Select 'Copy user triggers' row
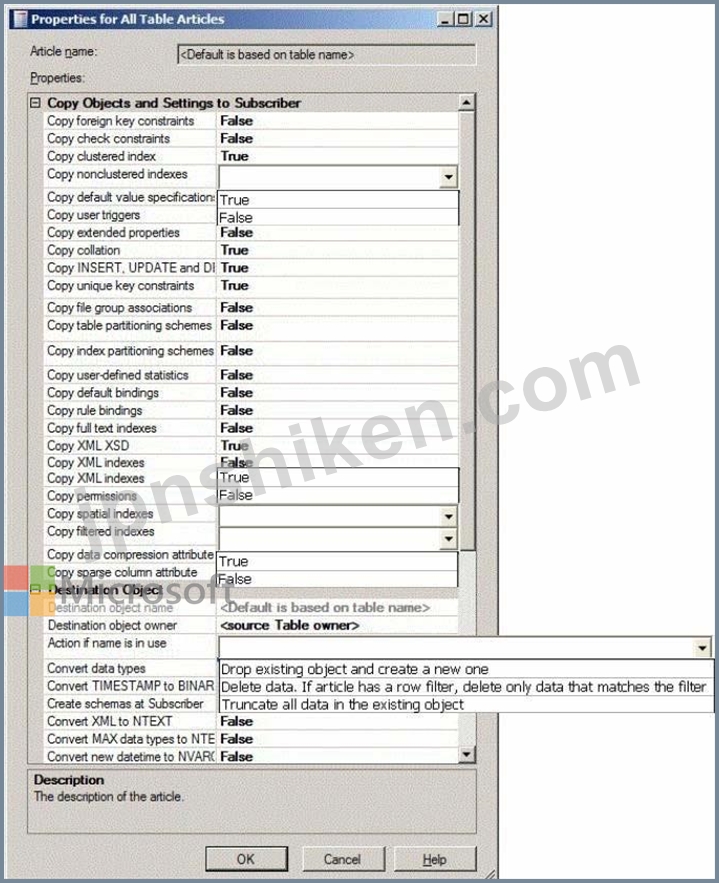 pos(130,215)
